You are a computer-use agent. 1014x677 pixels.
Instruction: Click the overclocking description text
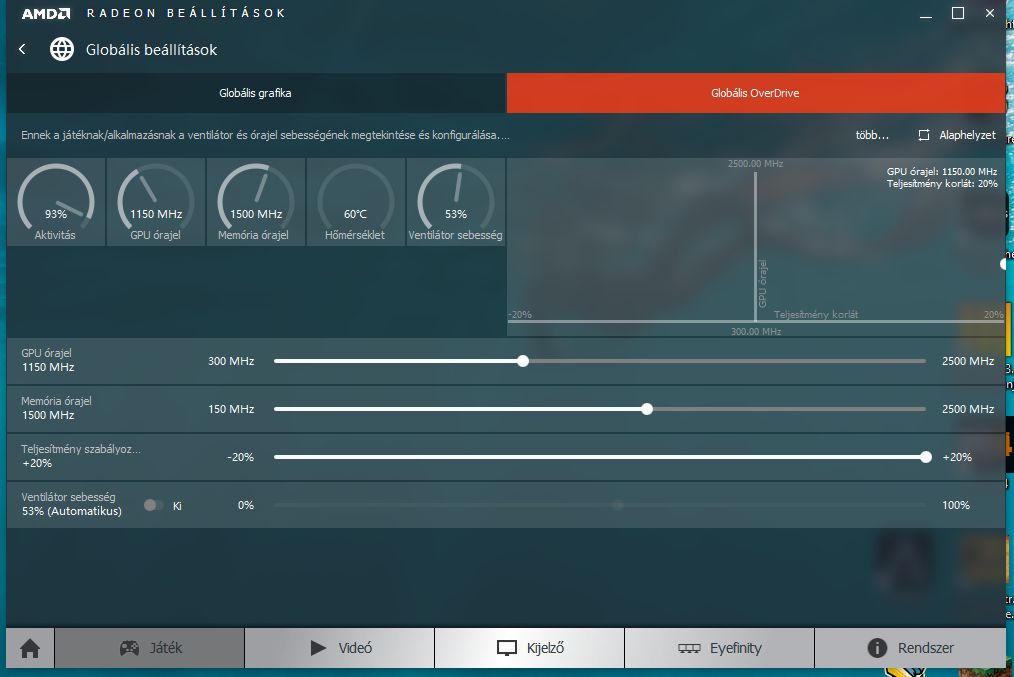point(265,135)
